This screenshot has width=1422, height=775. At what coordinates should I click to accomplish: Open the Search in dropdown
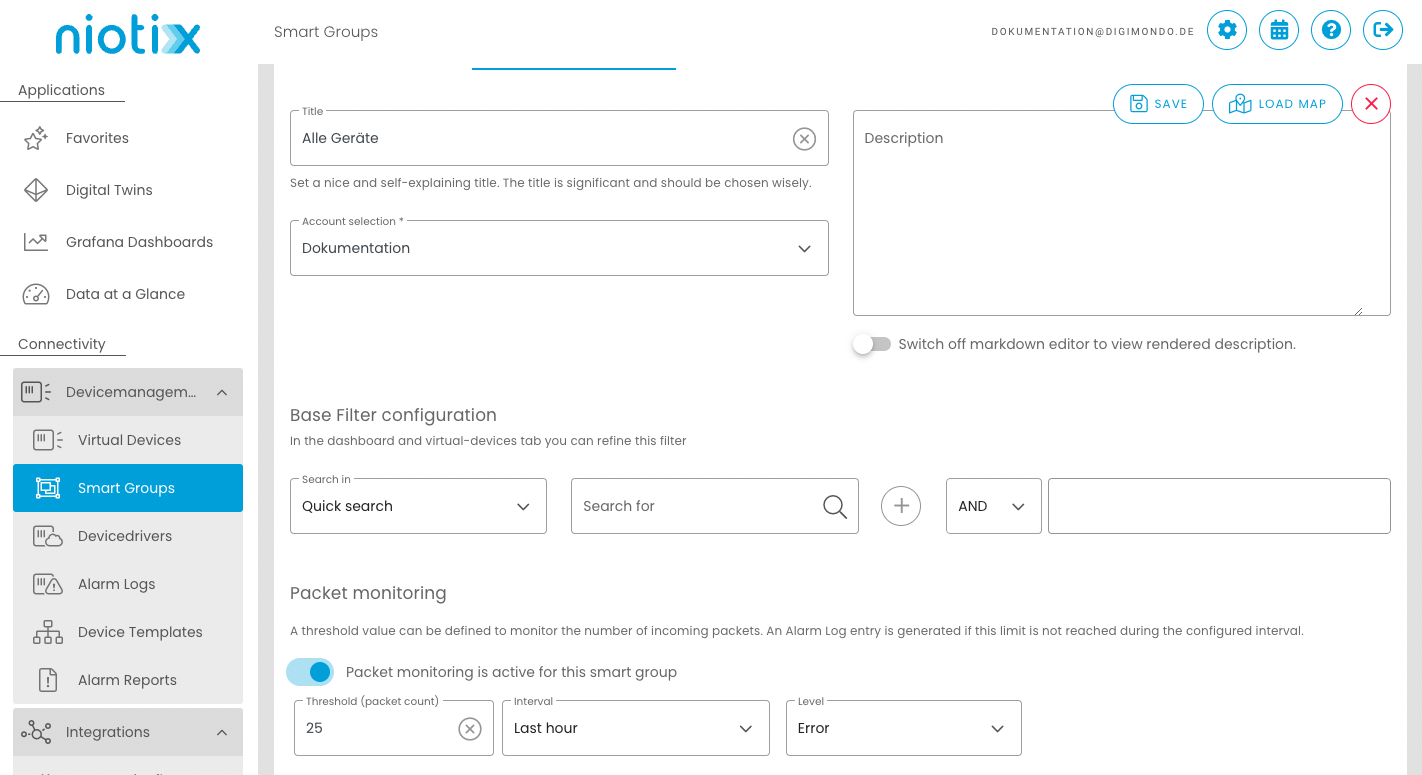(418, 506)
